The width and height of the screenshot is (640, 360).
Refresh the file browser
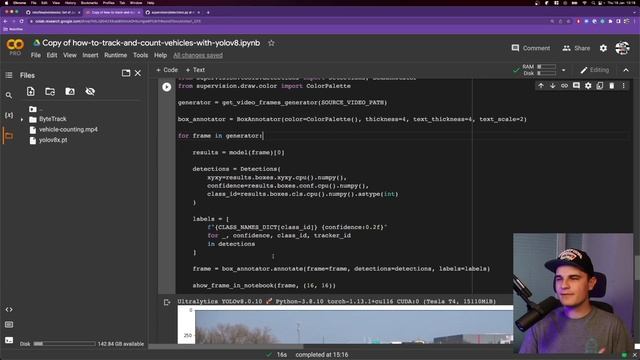pos(50,91)
